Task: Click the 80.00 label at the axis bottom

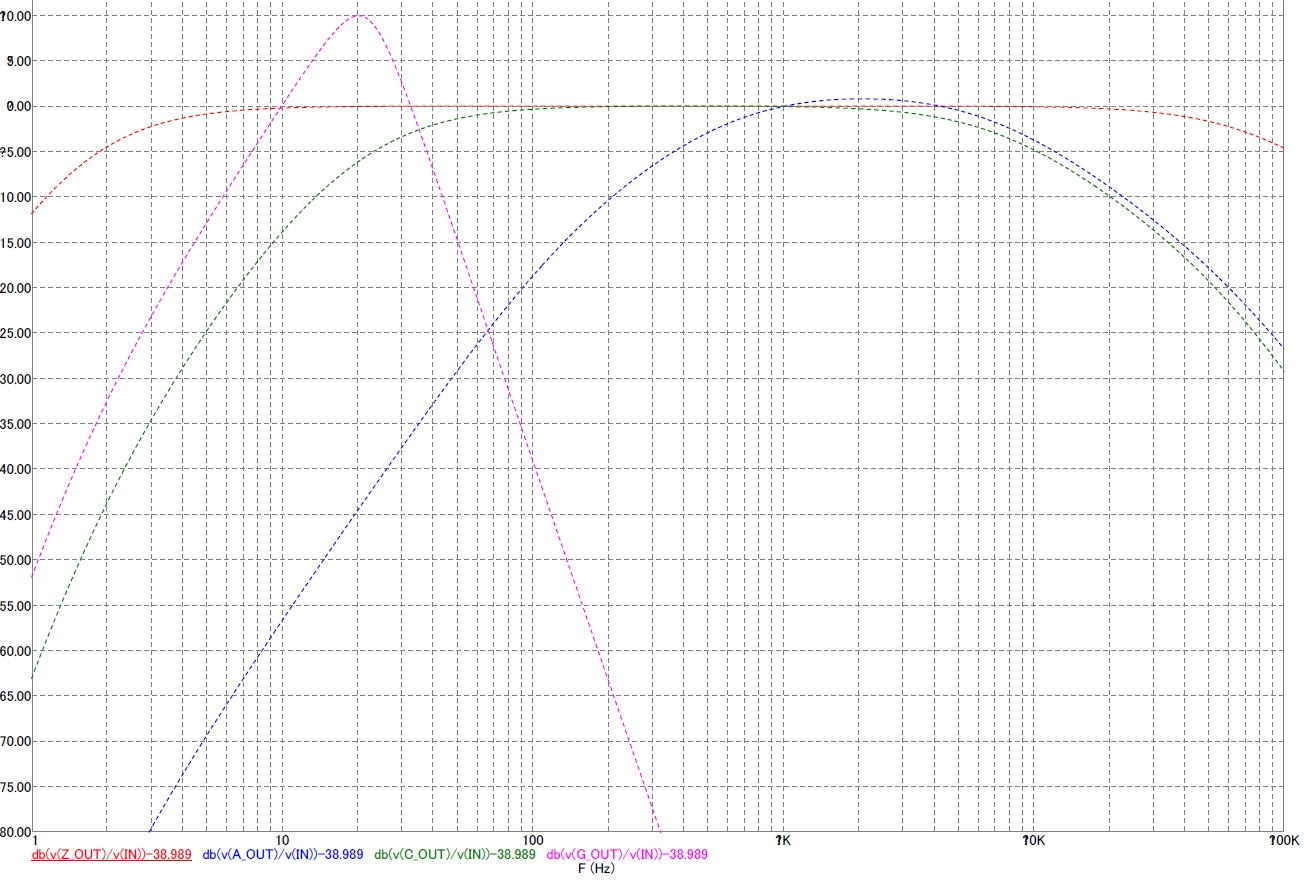Action: pyautogui.click(x=15, y=832)
